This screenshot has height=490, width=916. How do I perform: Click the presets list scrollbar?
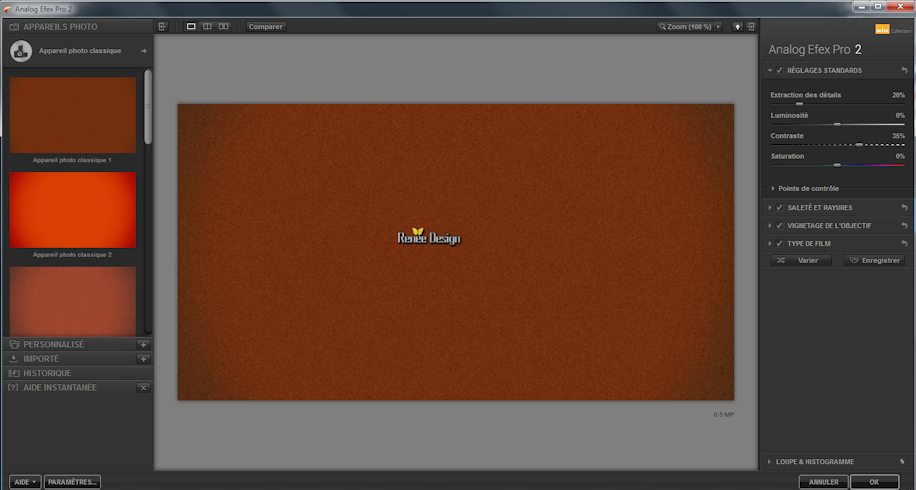pyautogui.click(x=148, y=107)
